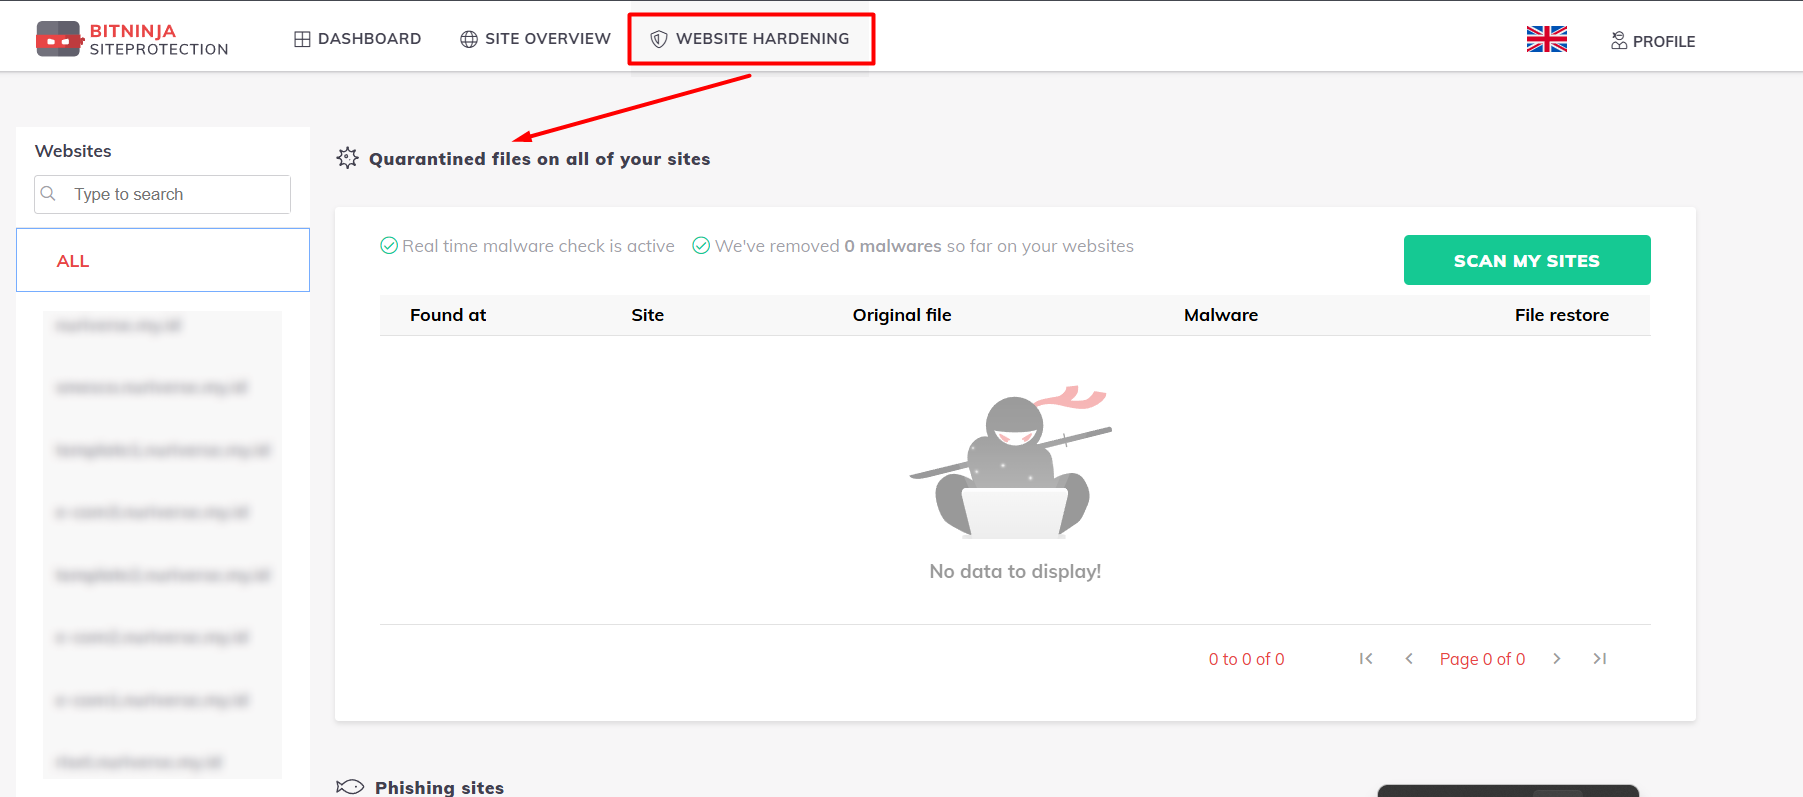1803x797 pixels.
Task: Click the real time malware check icon
Action: click(x=389, y=246)
